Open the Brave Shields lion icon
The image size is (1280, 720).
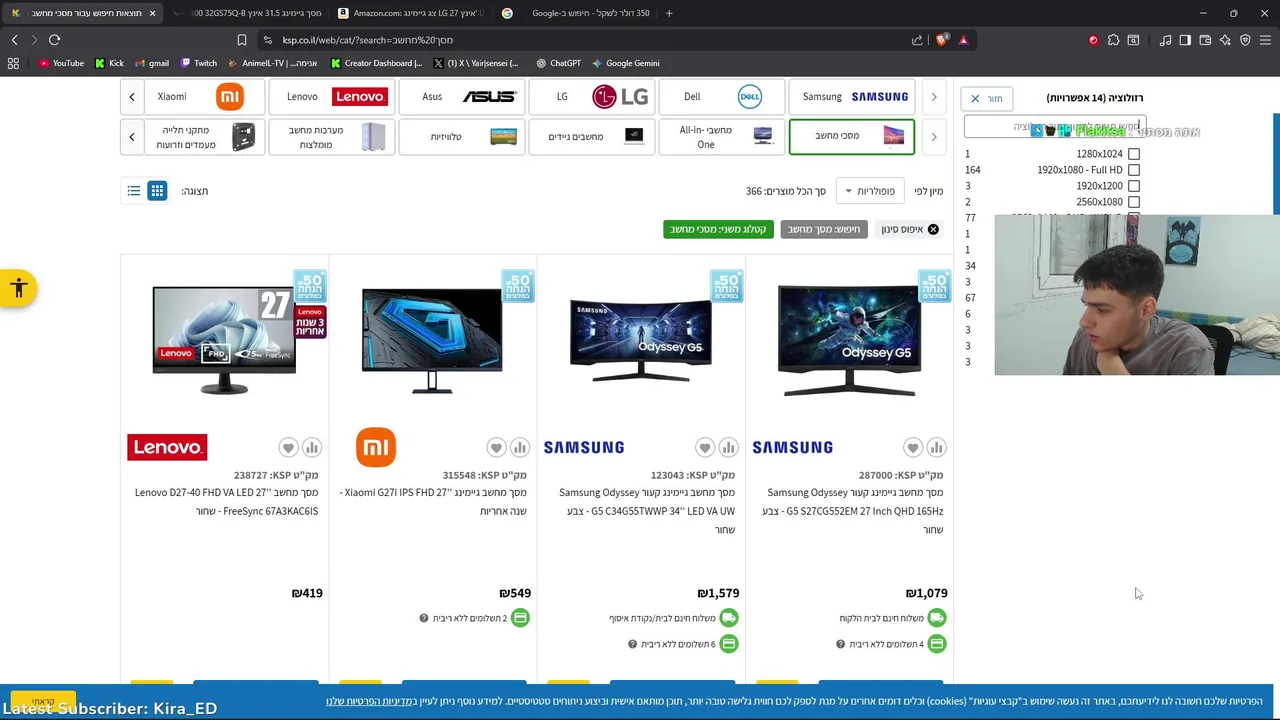[942, 40]
